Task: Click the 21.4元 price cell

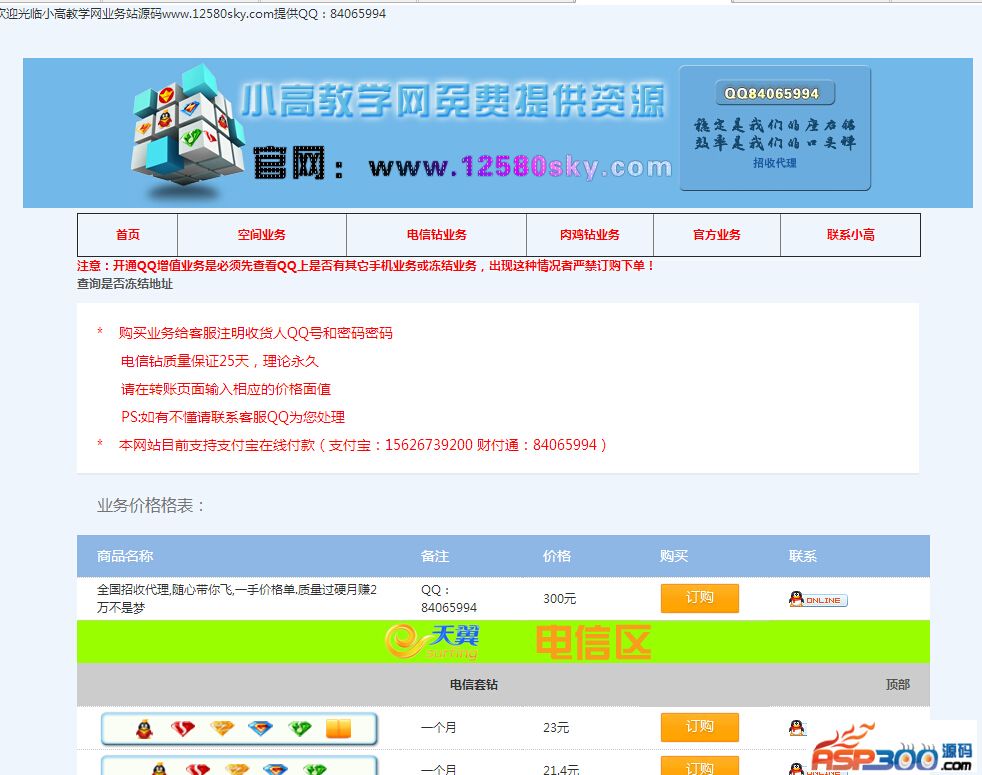Action: (x=561, y=769)
